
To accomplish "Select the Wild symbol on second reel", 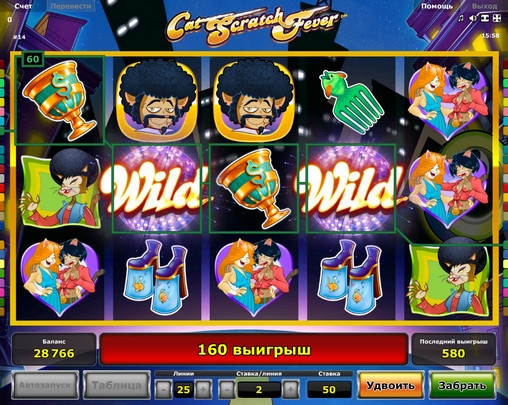I will tap(157, 189).
